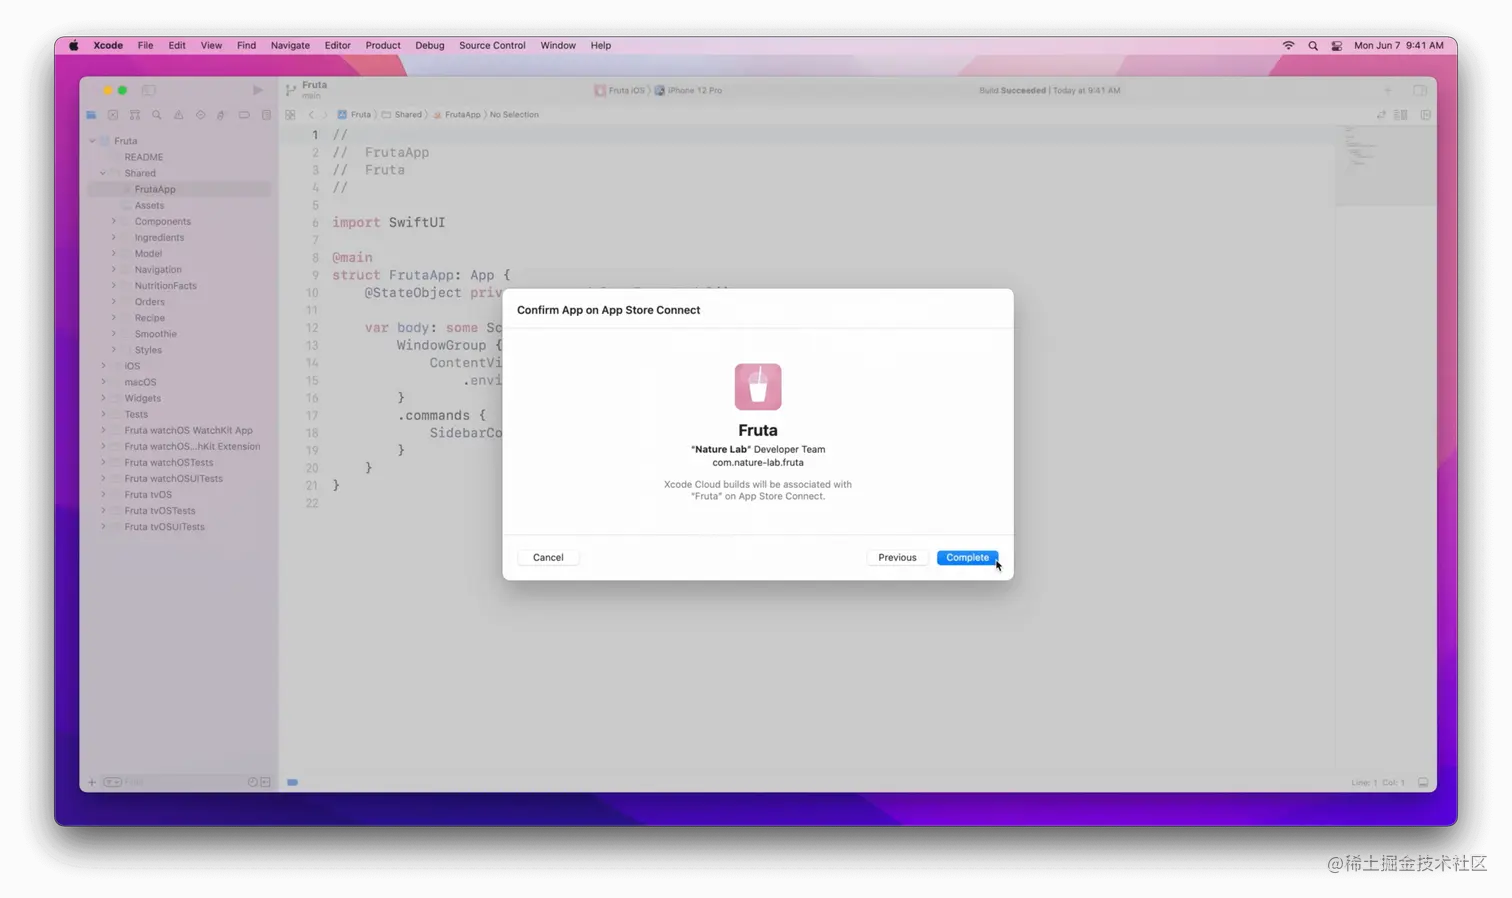Click the related items grid icon
Screen dimensions: 1512x898
tap(290, 115)
